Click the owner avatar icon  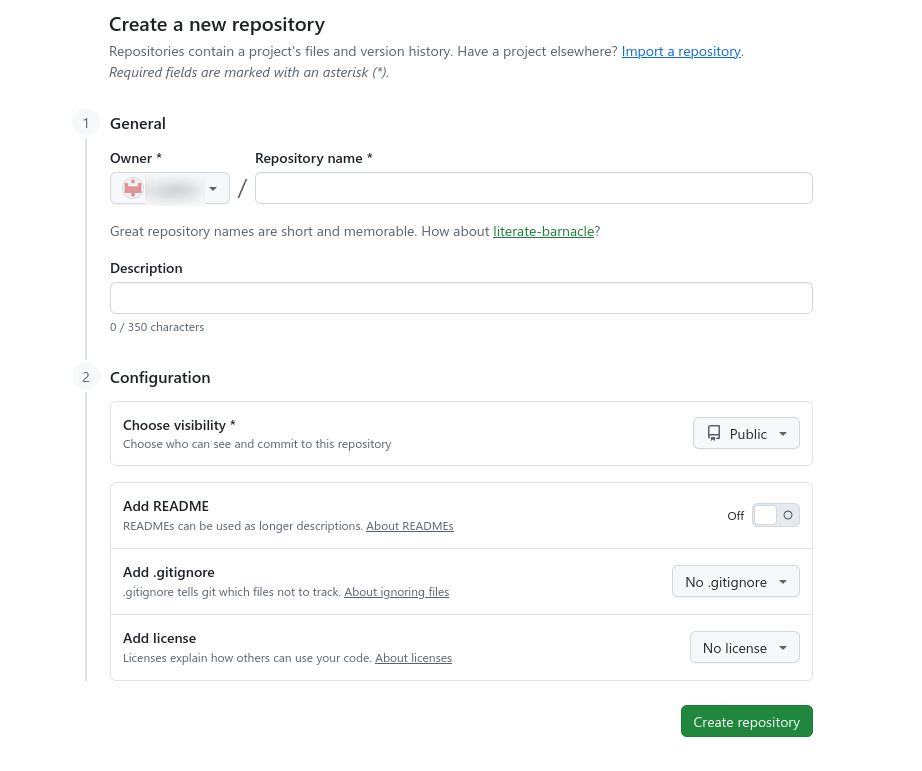tap(133, 188)
